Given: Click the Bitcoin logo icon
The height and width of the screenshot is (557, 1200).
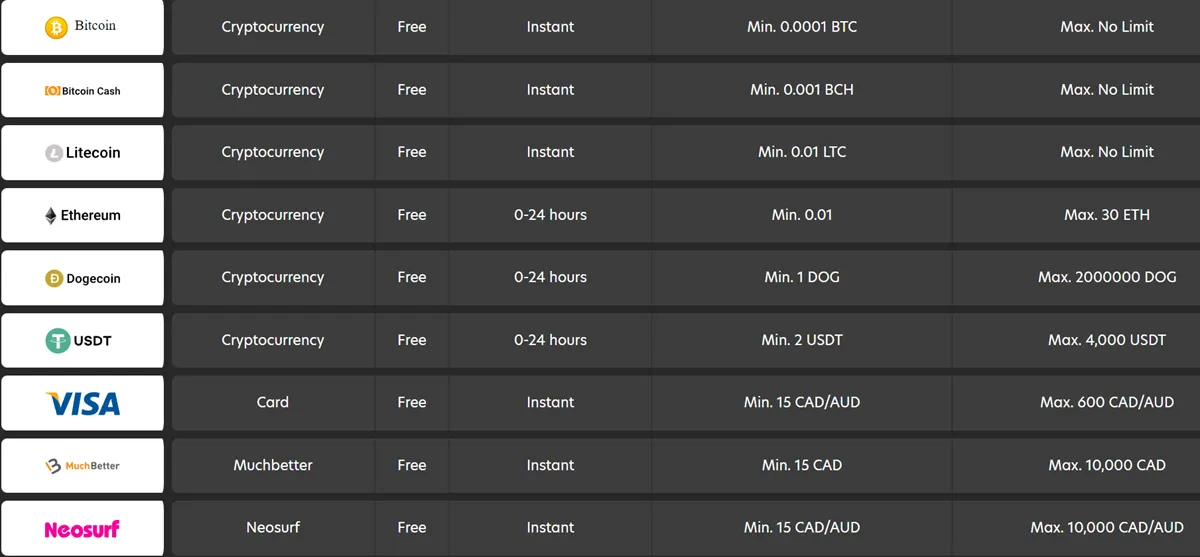Looking at the screenshot, I should (x=56, y=27).
